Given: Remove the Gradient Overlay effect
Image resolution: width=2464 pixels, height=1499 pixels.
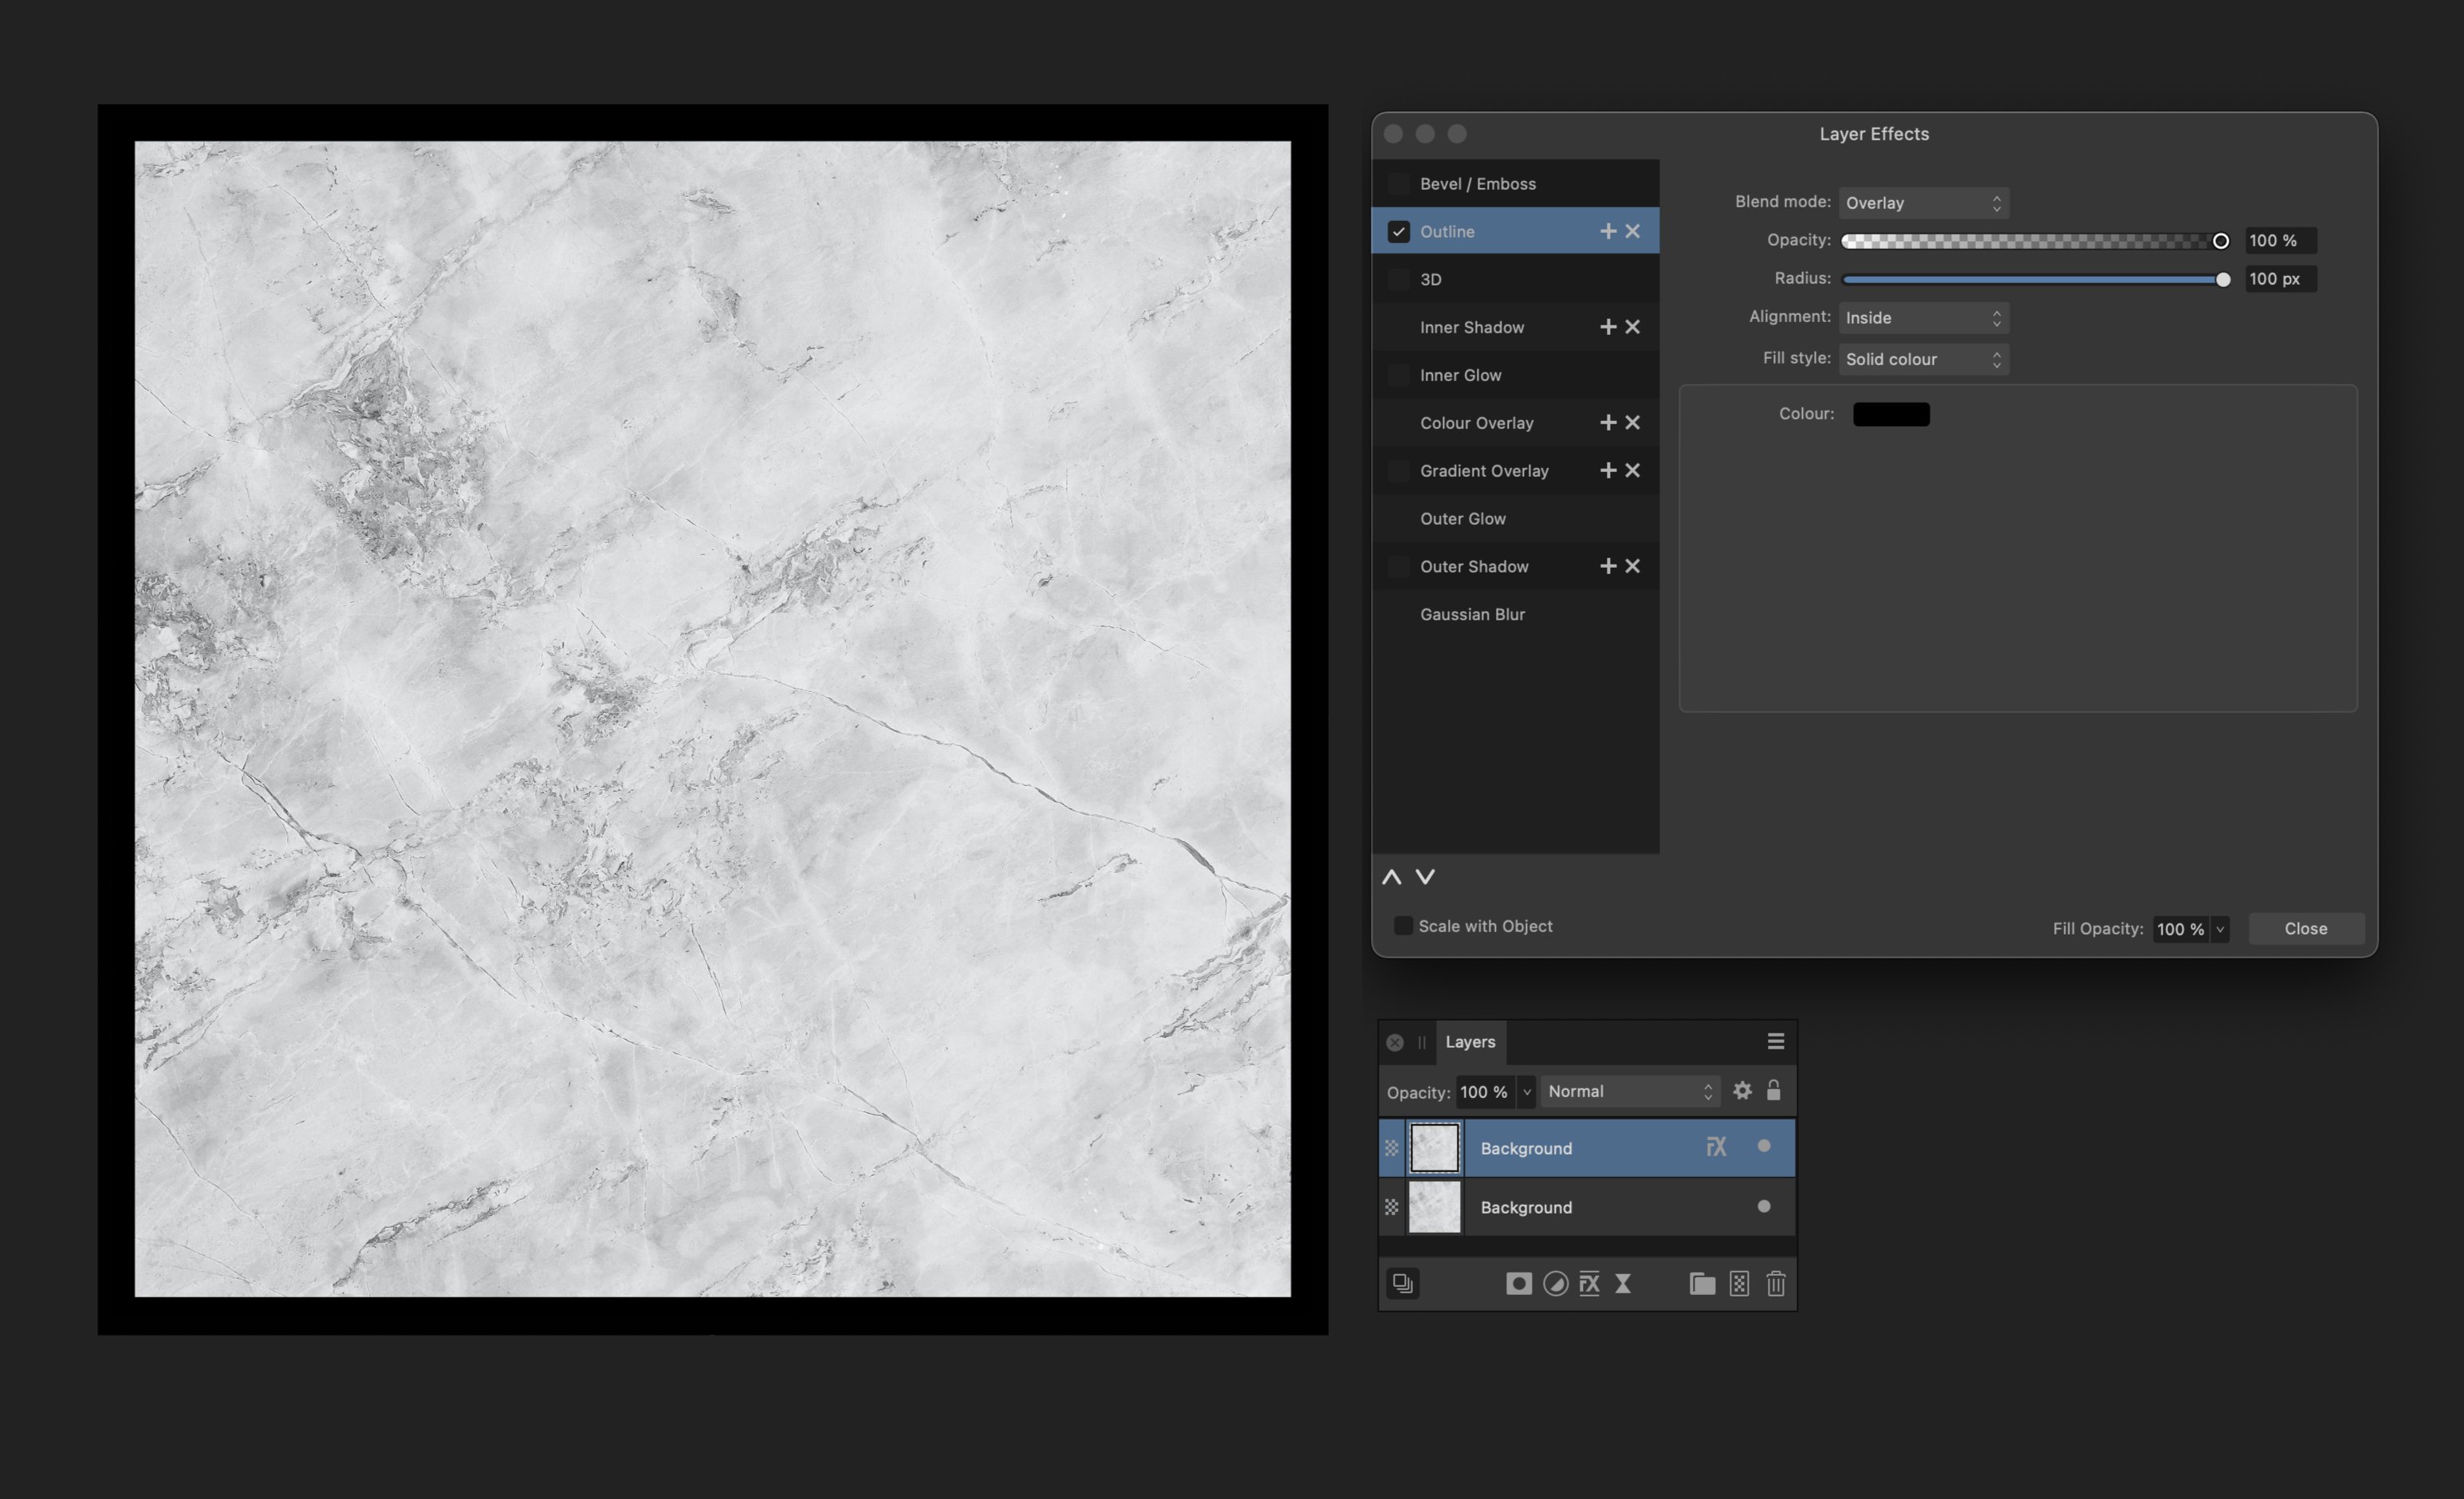Looking at the screenshot, I should [x=1632, y=470].
